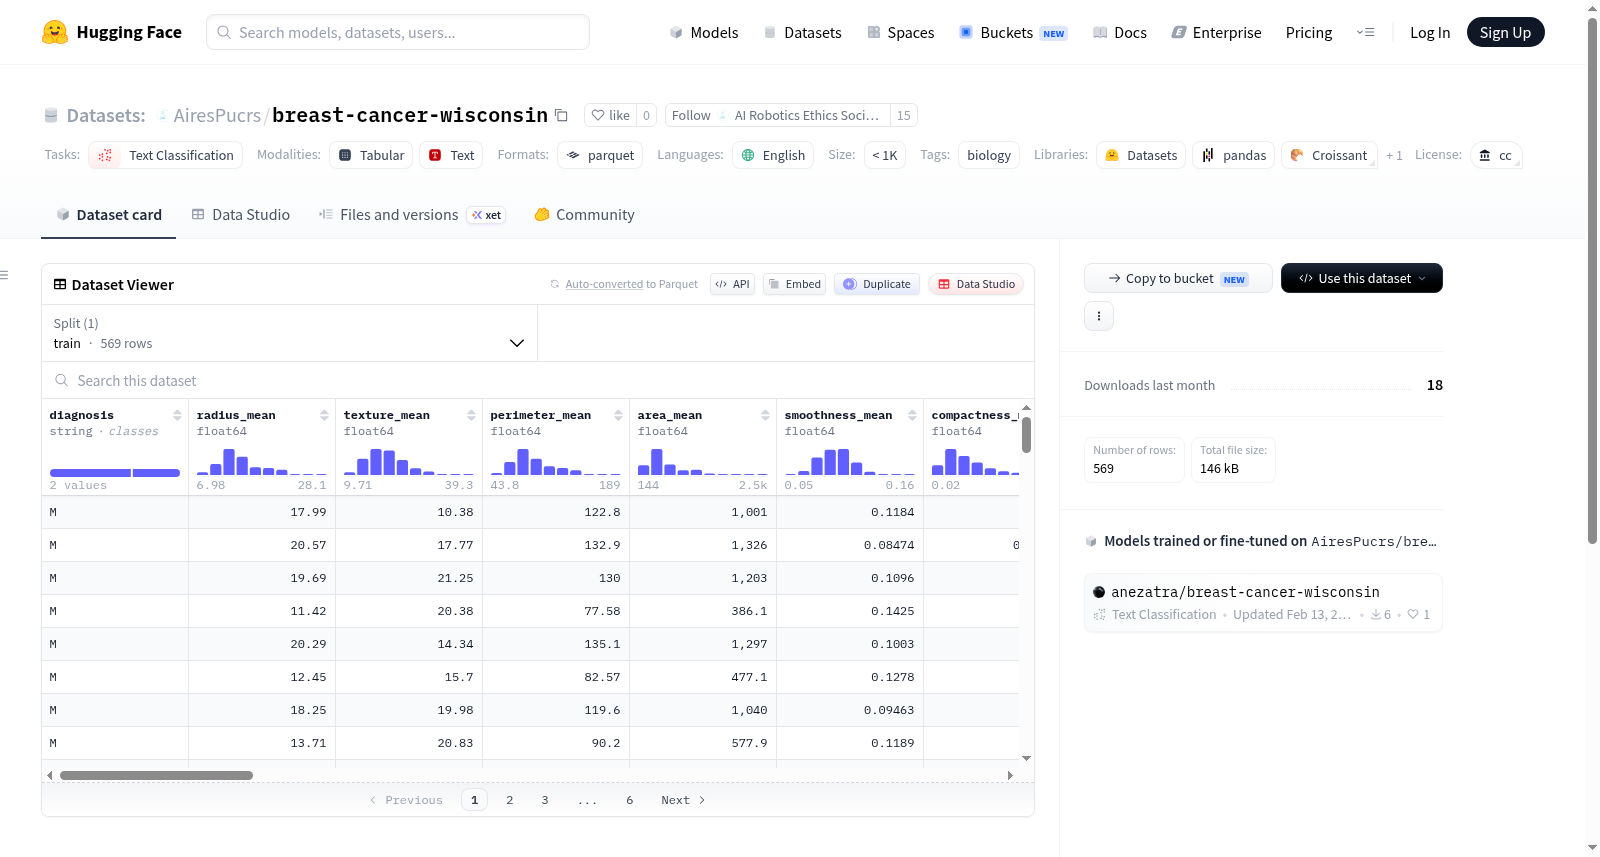The width and height of the screenshot is (1600, 857).
Task: Click the sort icon on radius_mean column
Action: pyautogui.click(x=324, y=415)
